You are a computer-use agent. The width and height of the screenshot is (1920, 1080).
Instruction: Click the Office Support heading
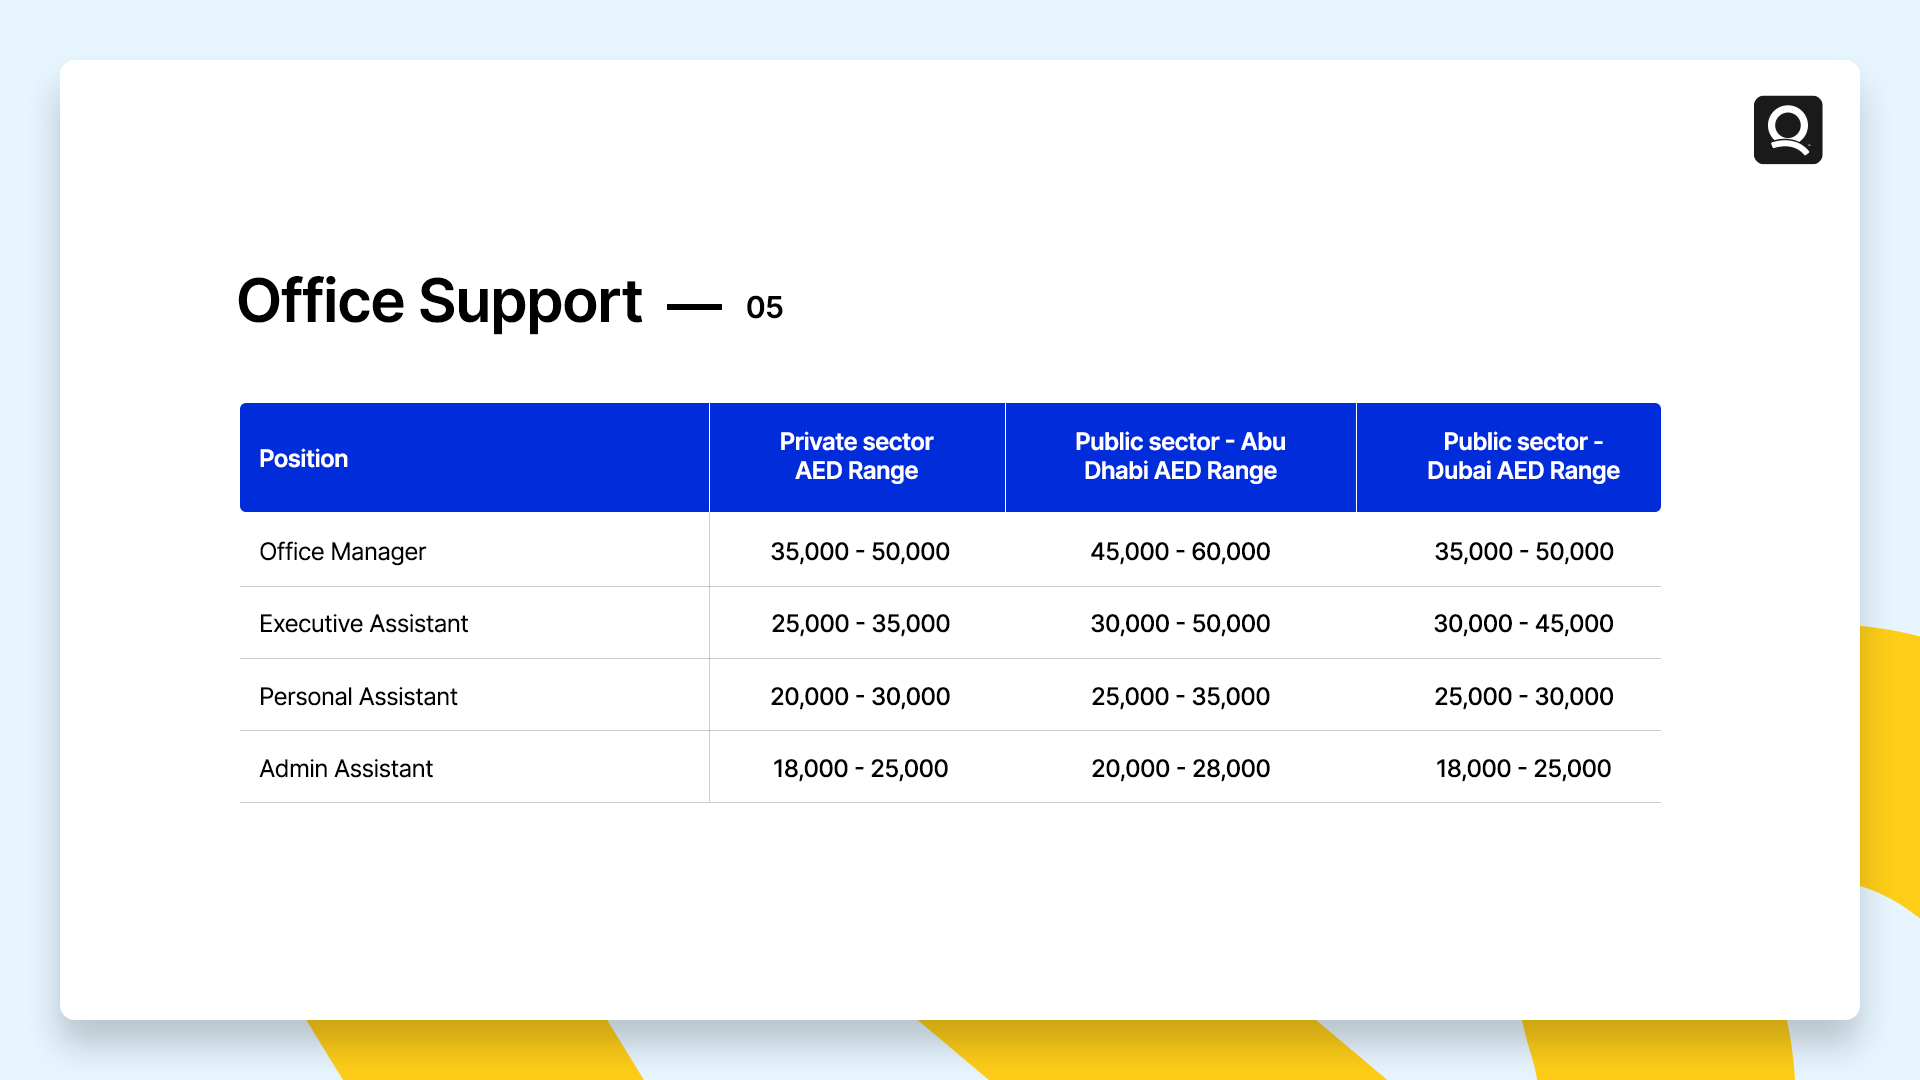tap(439, 301)
